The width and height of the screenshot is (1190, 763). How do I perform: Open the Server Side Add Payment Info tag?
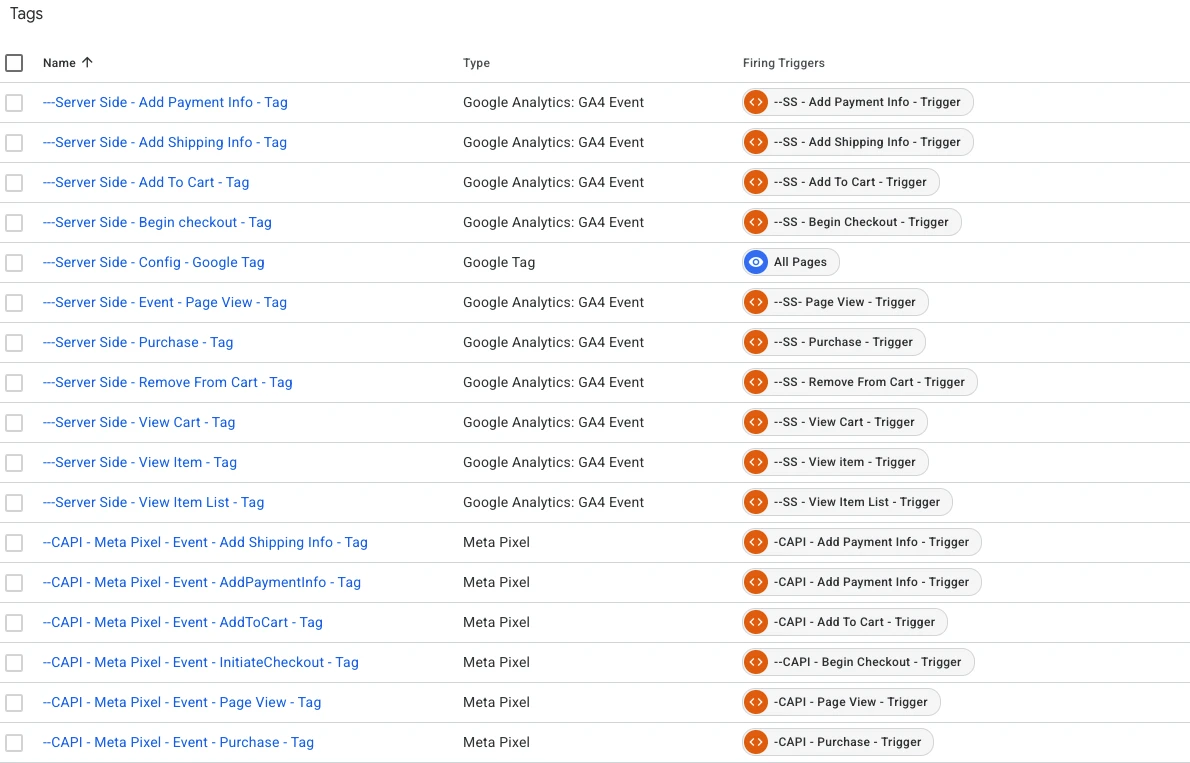click(165, 102)
